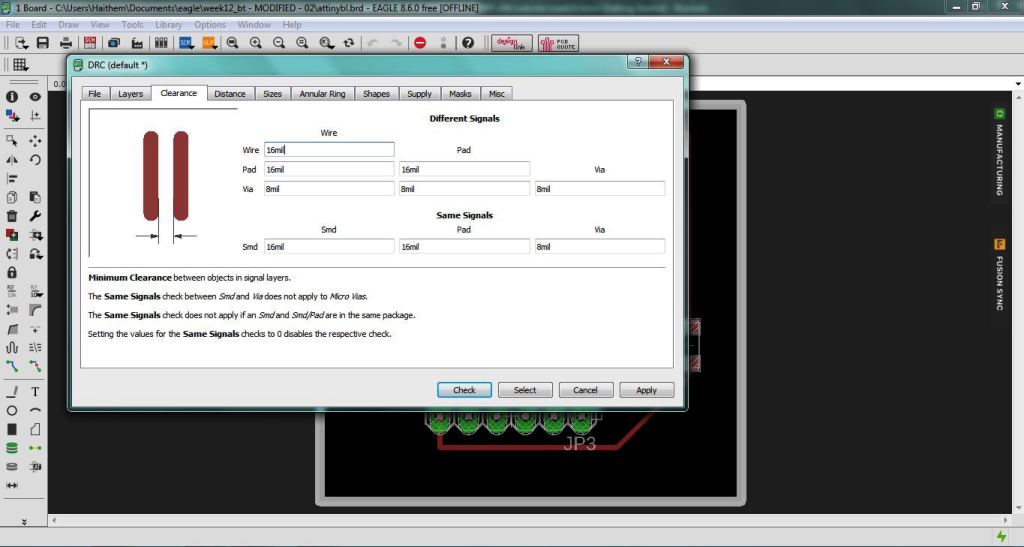Open Help with the question mark icon
The width and height of the screenshot is (1024, 547).
[x=468, y=43]
